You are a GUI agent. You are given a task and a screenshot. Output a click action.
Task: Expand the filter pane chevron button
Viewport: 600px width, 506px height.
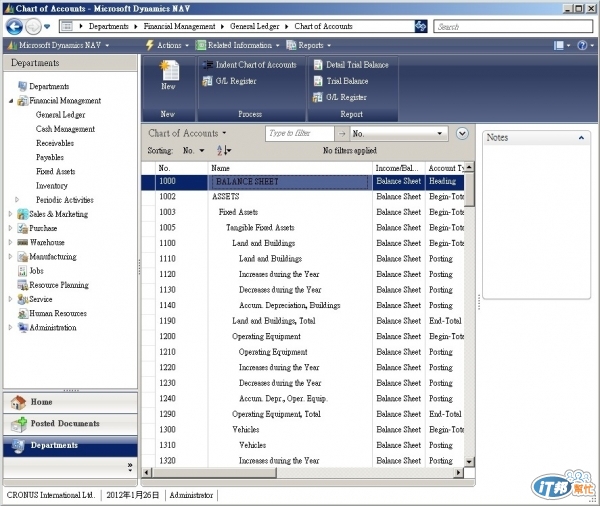462,133
